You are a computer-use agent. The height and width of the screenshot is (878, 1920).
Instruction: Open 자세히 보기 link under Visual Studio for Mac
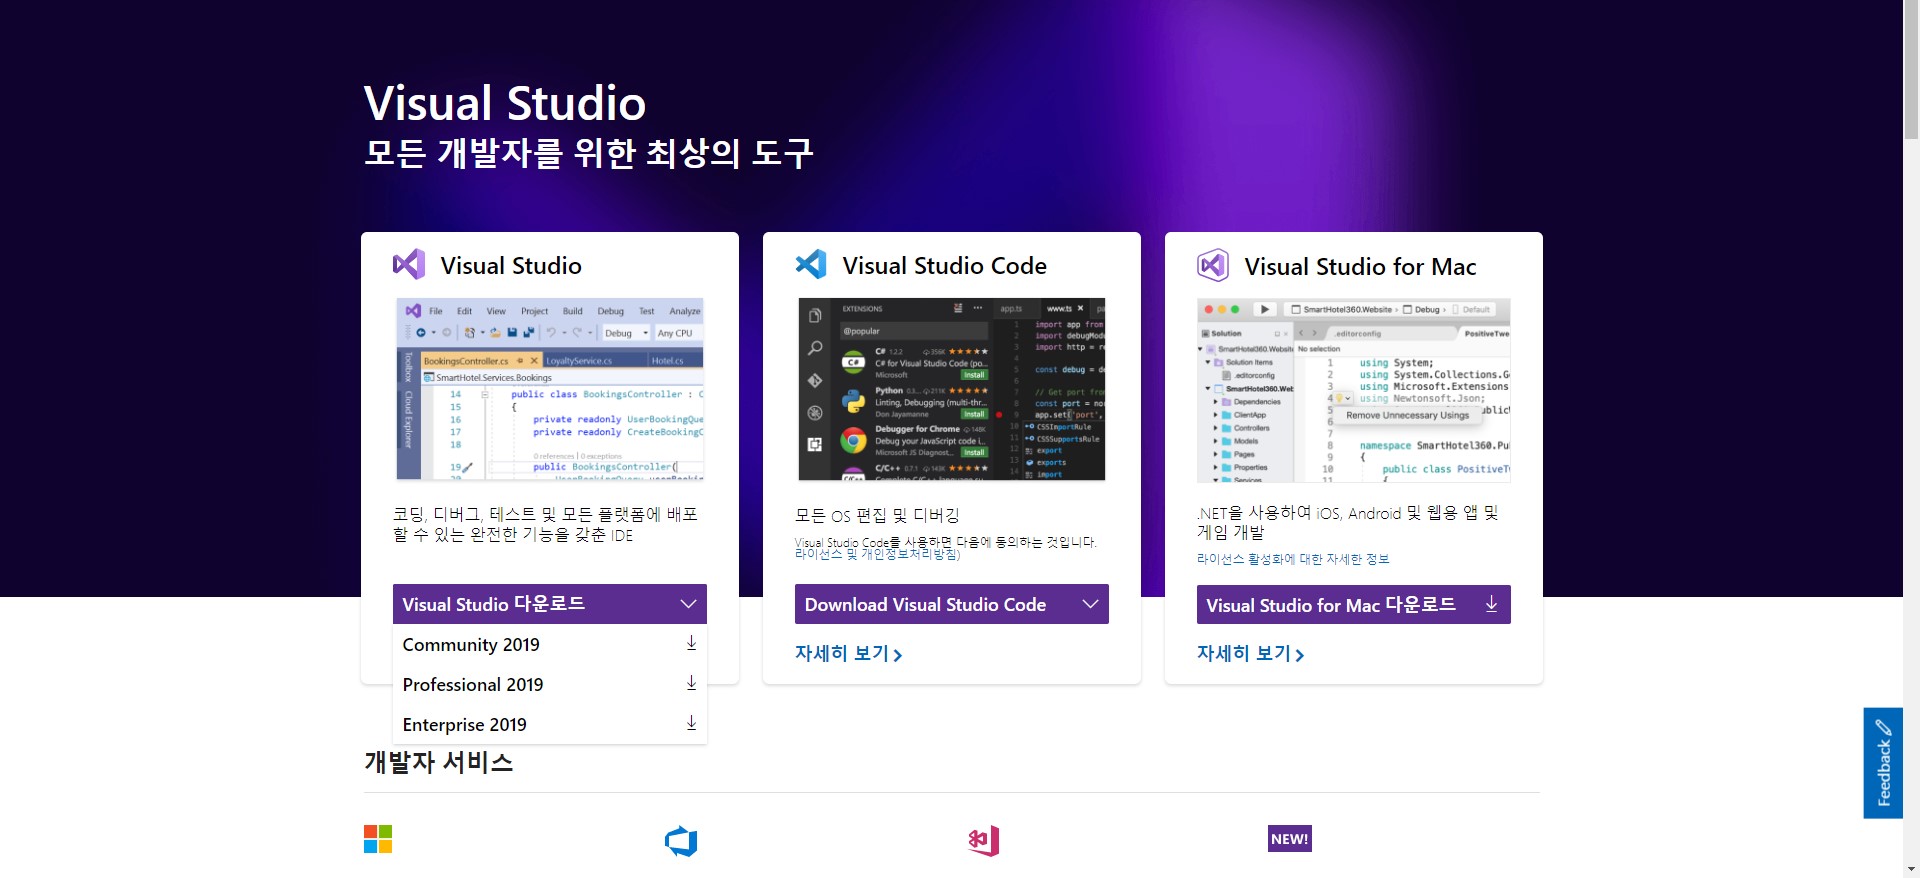click(1251, 653)
